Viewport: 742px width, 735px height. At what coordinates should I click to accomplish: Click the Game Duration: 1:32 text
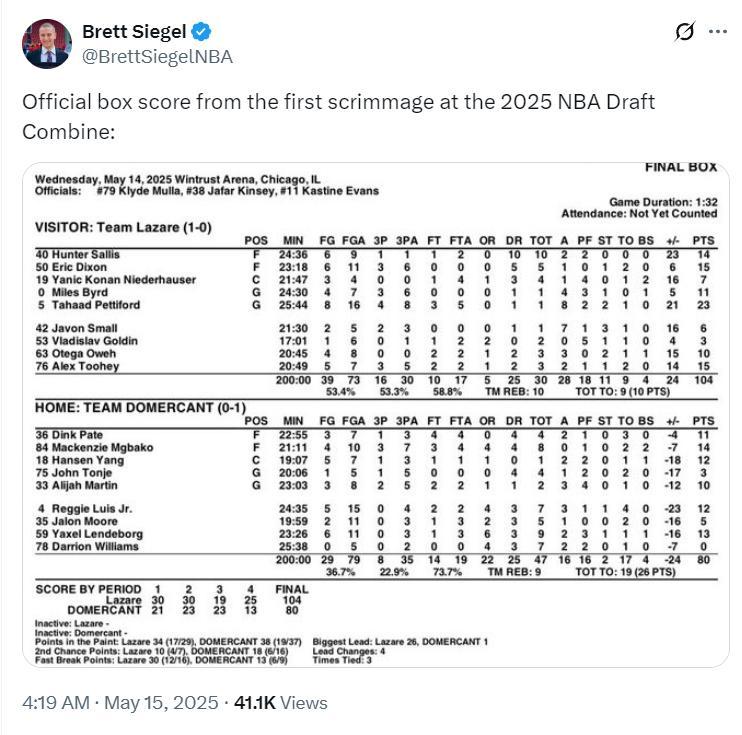[x=662, y=201]
